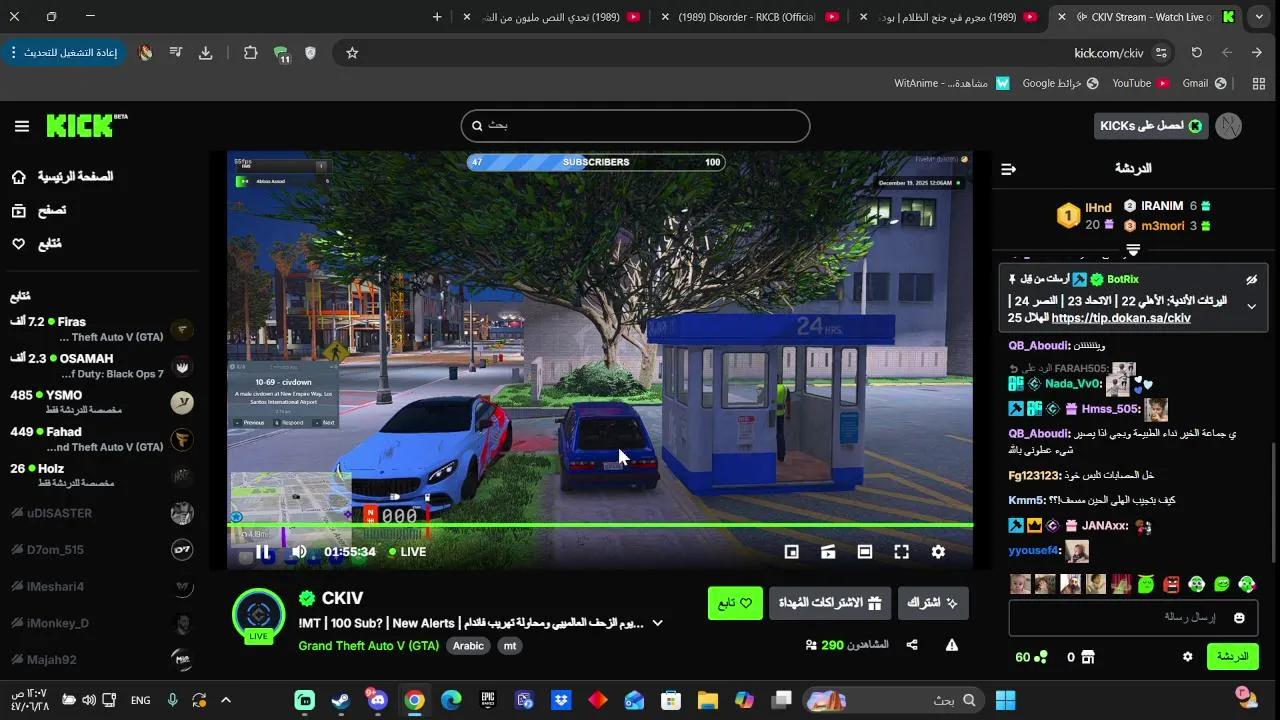This screenshot has height=720, width=1280.
Task: Open Grand Theft Auto V (GTA) category link
Action: point(369,646)
